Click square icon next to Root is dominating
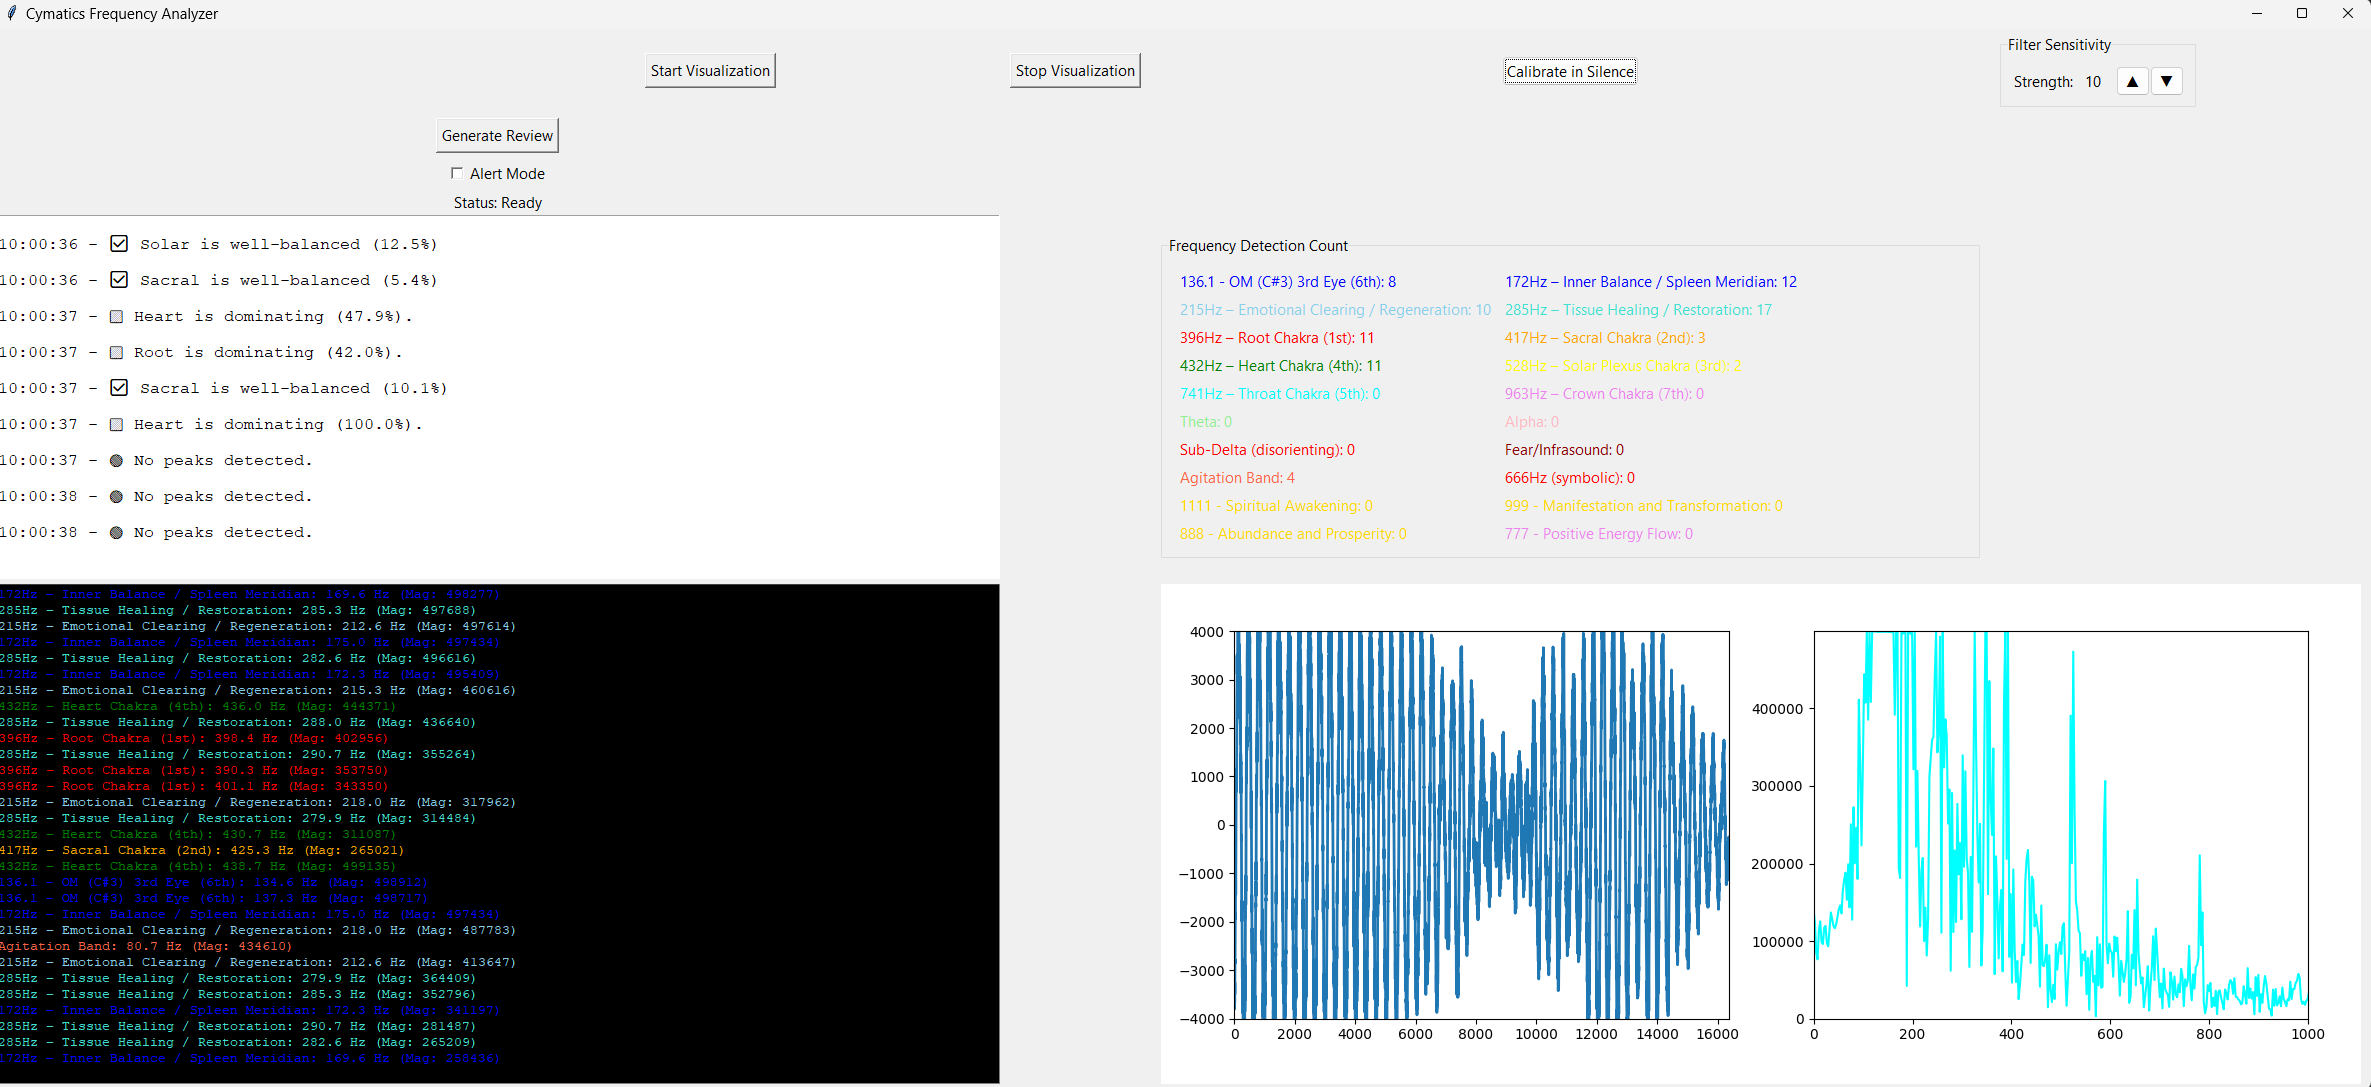The image size is (2371, 1087). (x=116, y=352)
